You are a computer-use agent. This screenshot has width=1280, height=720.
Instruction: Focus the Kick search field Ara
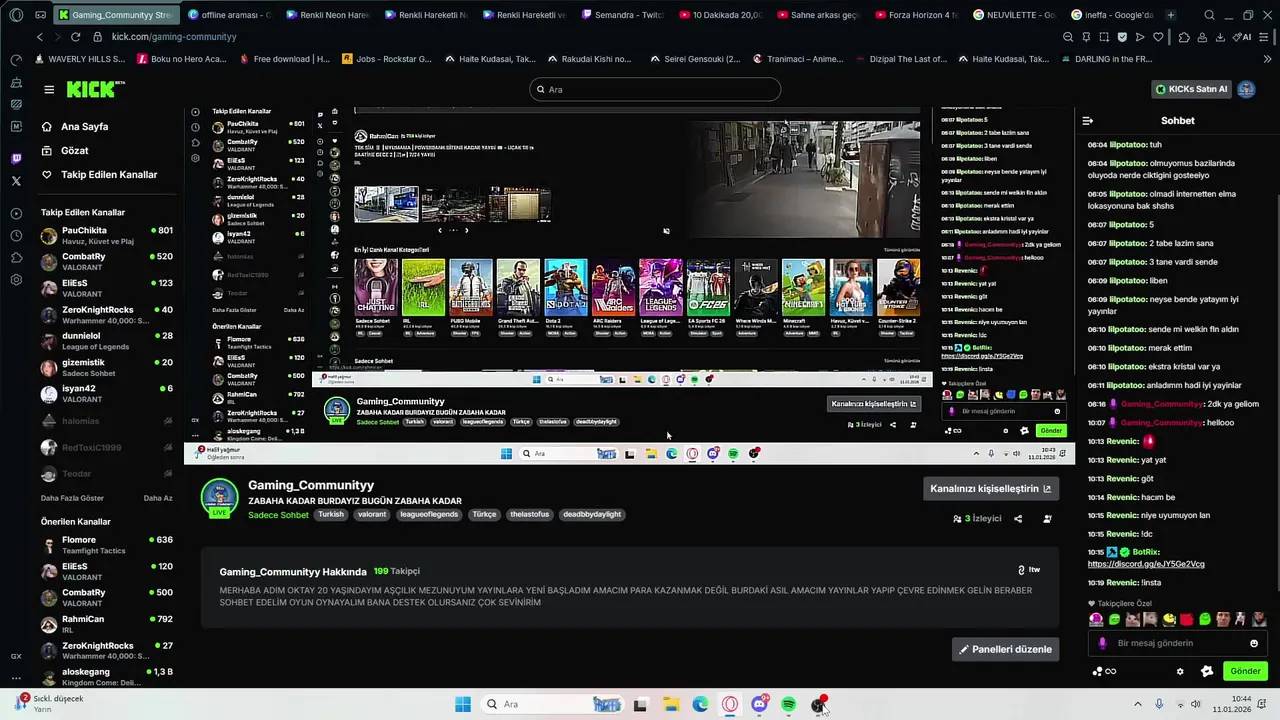click(655, 89)
